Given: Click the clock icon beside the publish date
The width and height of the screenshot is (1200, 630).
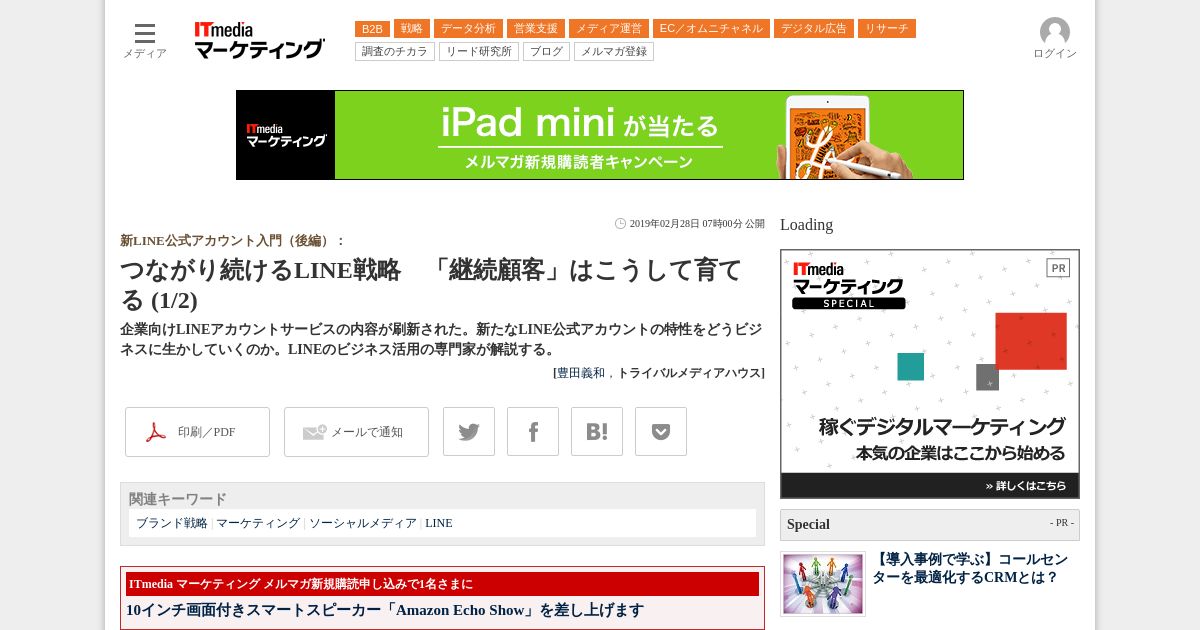Looking at the screenshot, I should click(620, 224).
